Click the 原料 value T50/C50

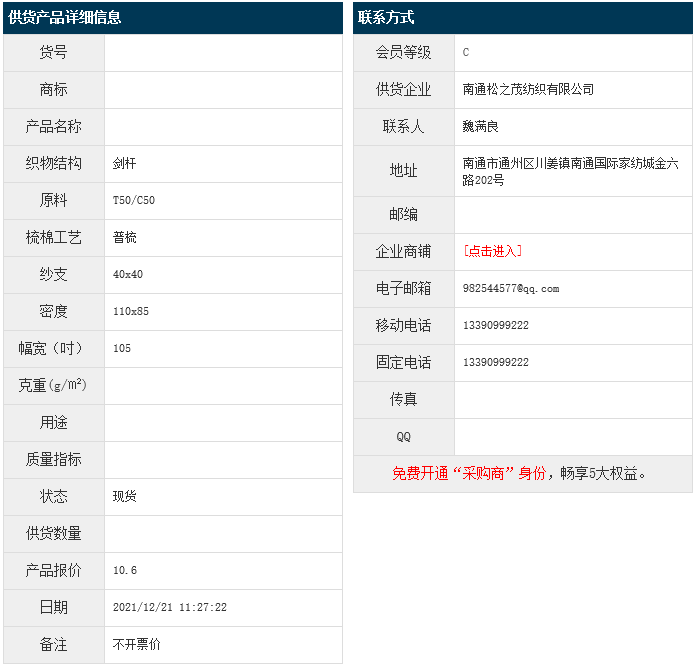pyautogui.click(x=134, y=200)
